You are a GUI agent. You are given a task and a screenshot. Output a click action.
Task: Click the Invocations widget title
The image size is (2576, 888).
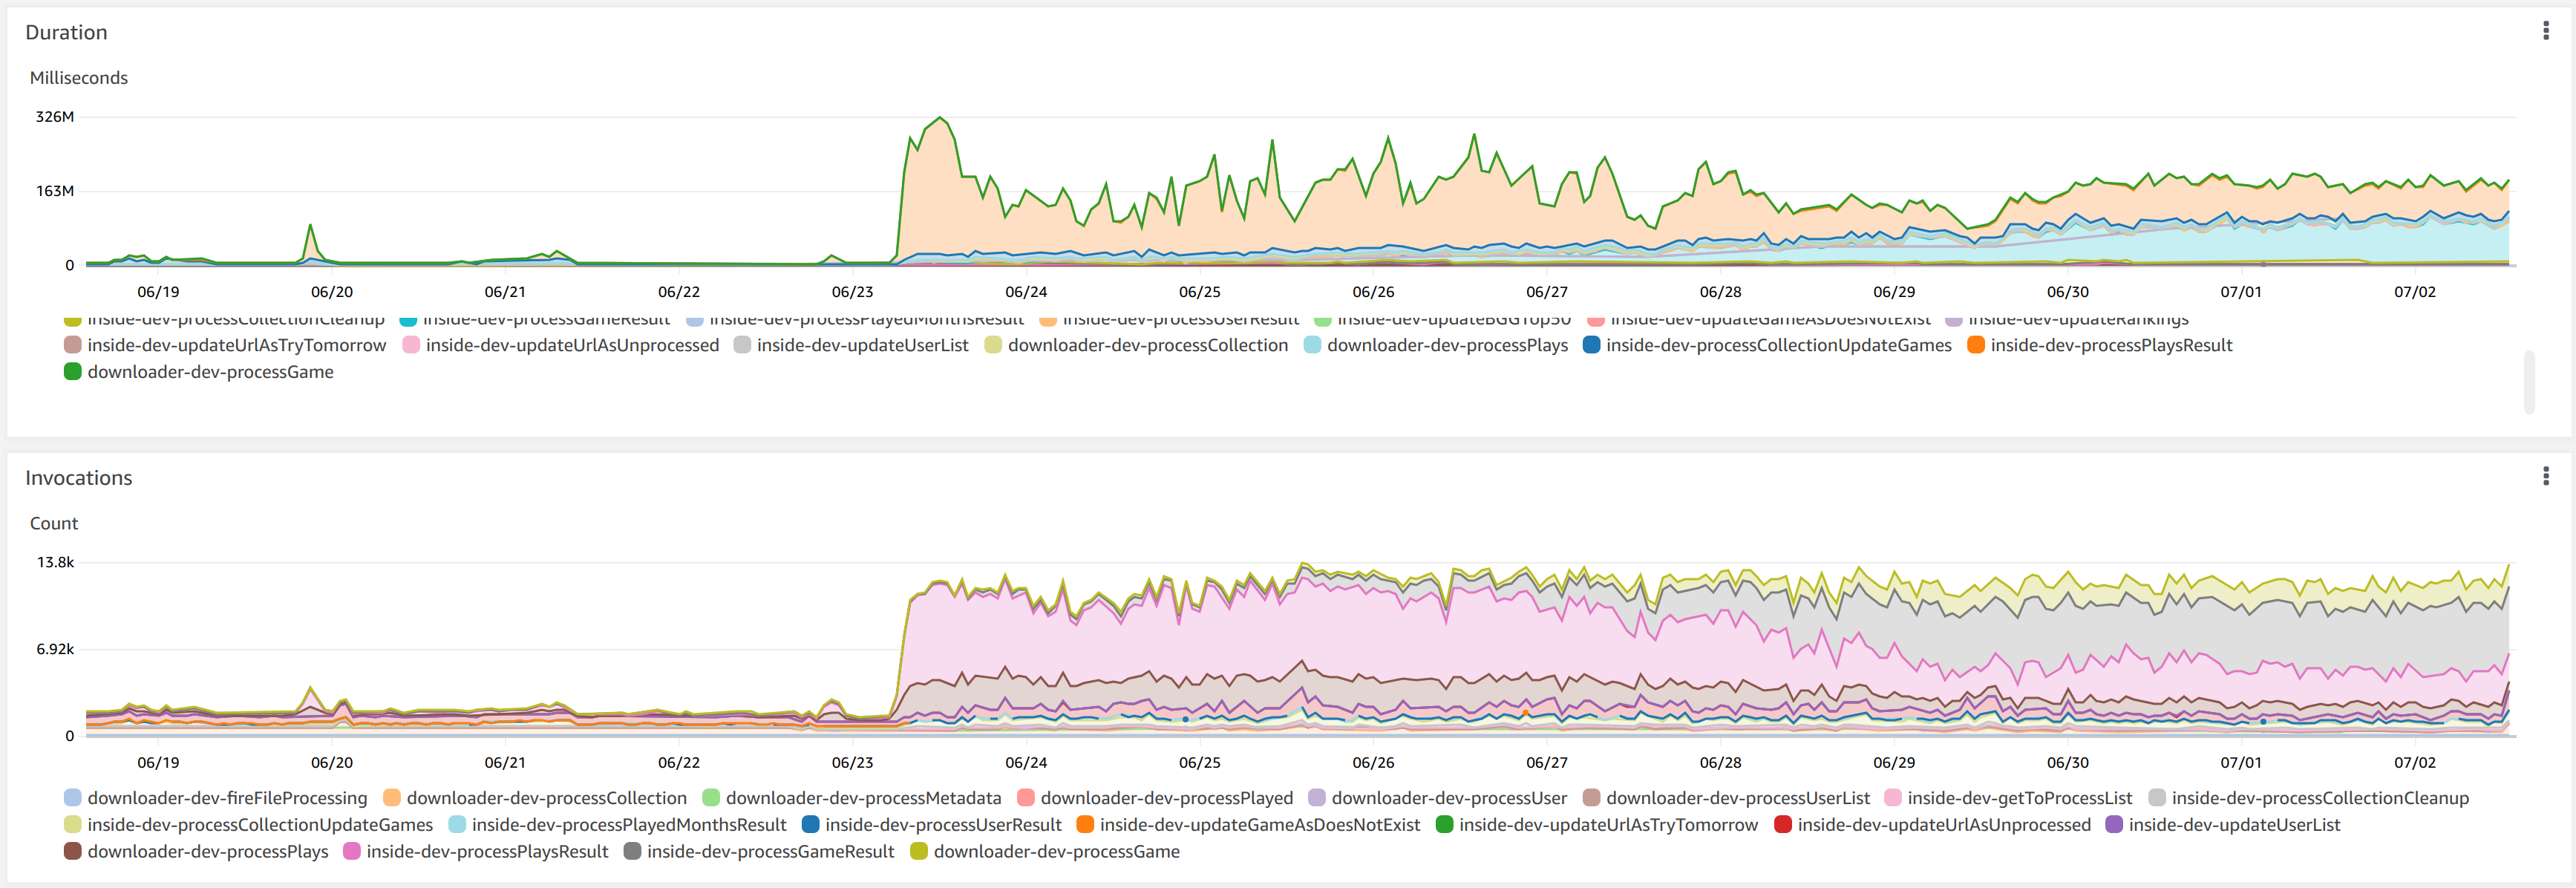point(79,478)
